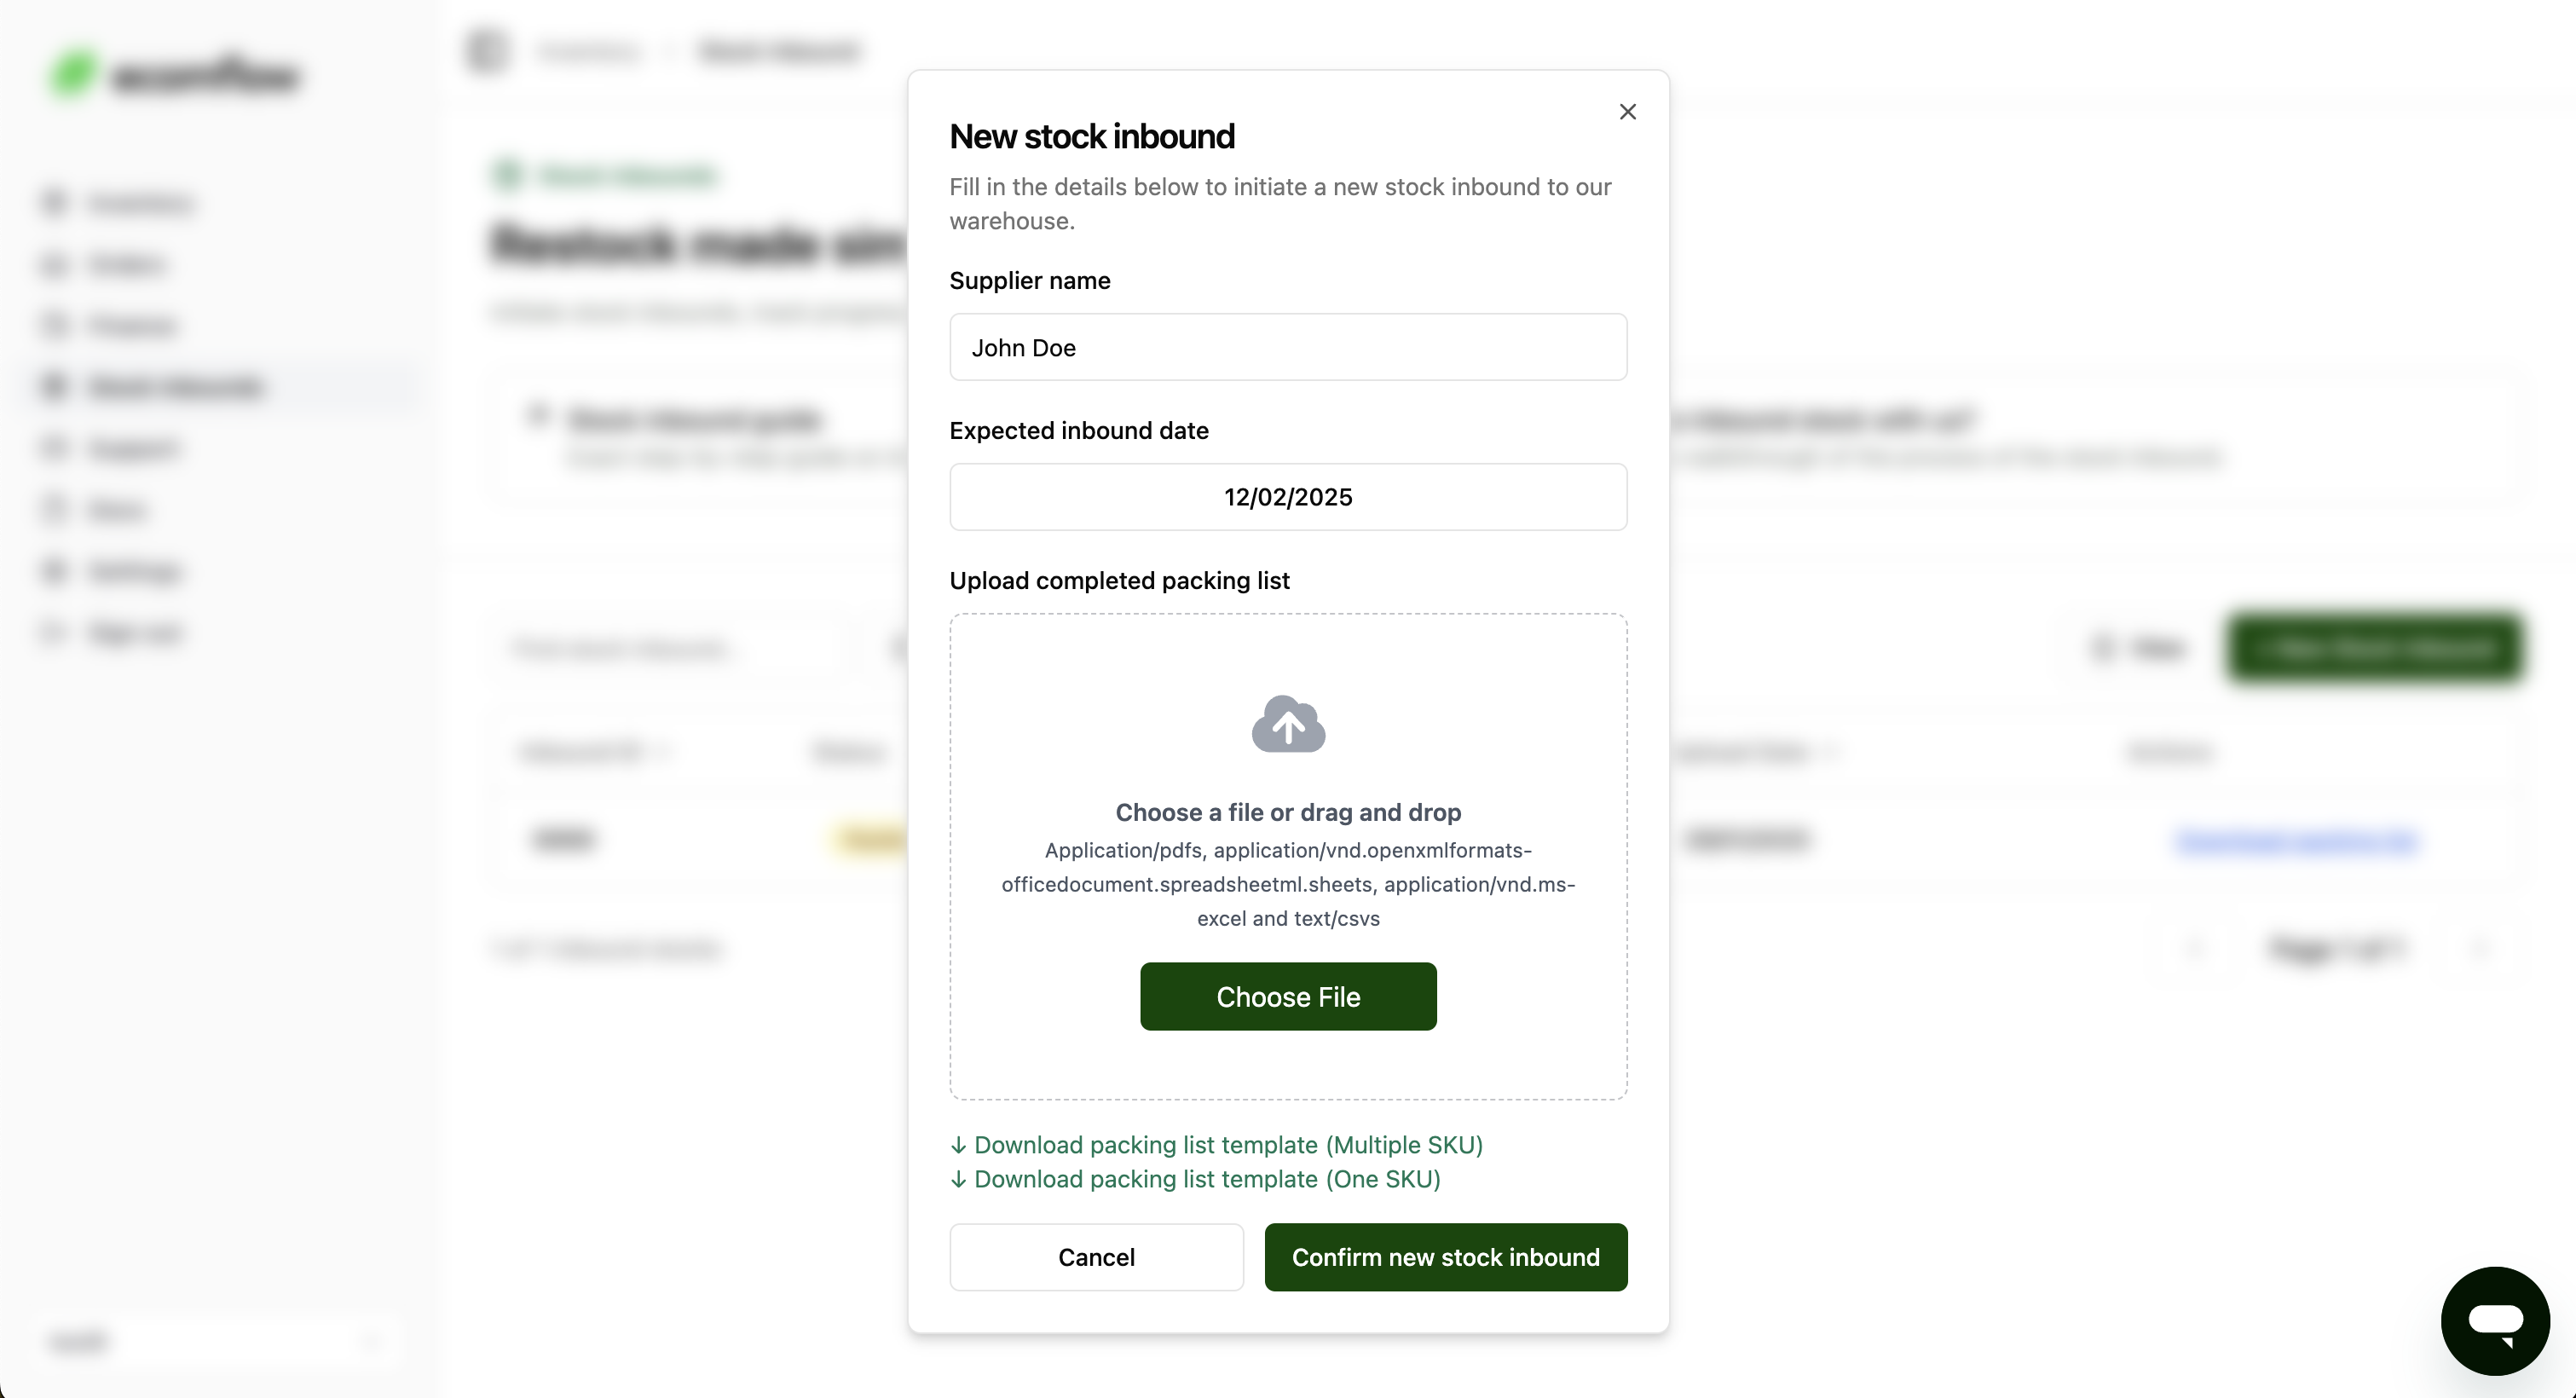Image resolution: width=2576 pixels, height=1398 pixels.
Task: Open Orders in the blurred sidebar
Action: tap(127, 265)
